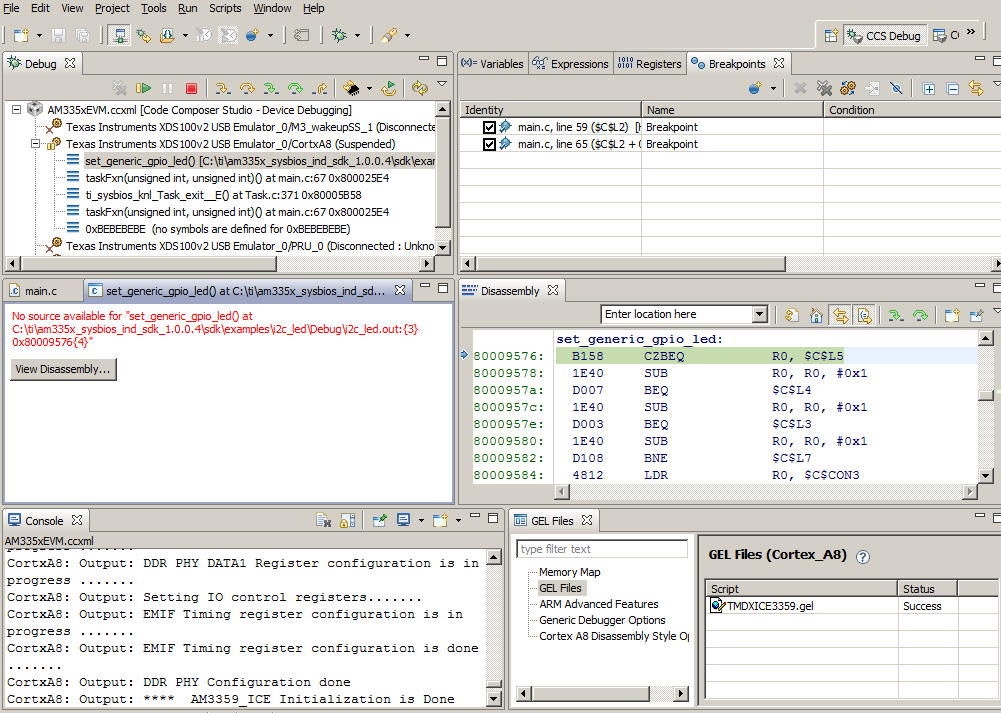Click the type filter text field
Screen dimensions: 1001x713
point(602,549)
